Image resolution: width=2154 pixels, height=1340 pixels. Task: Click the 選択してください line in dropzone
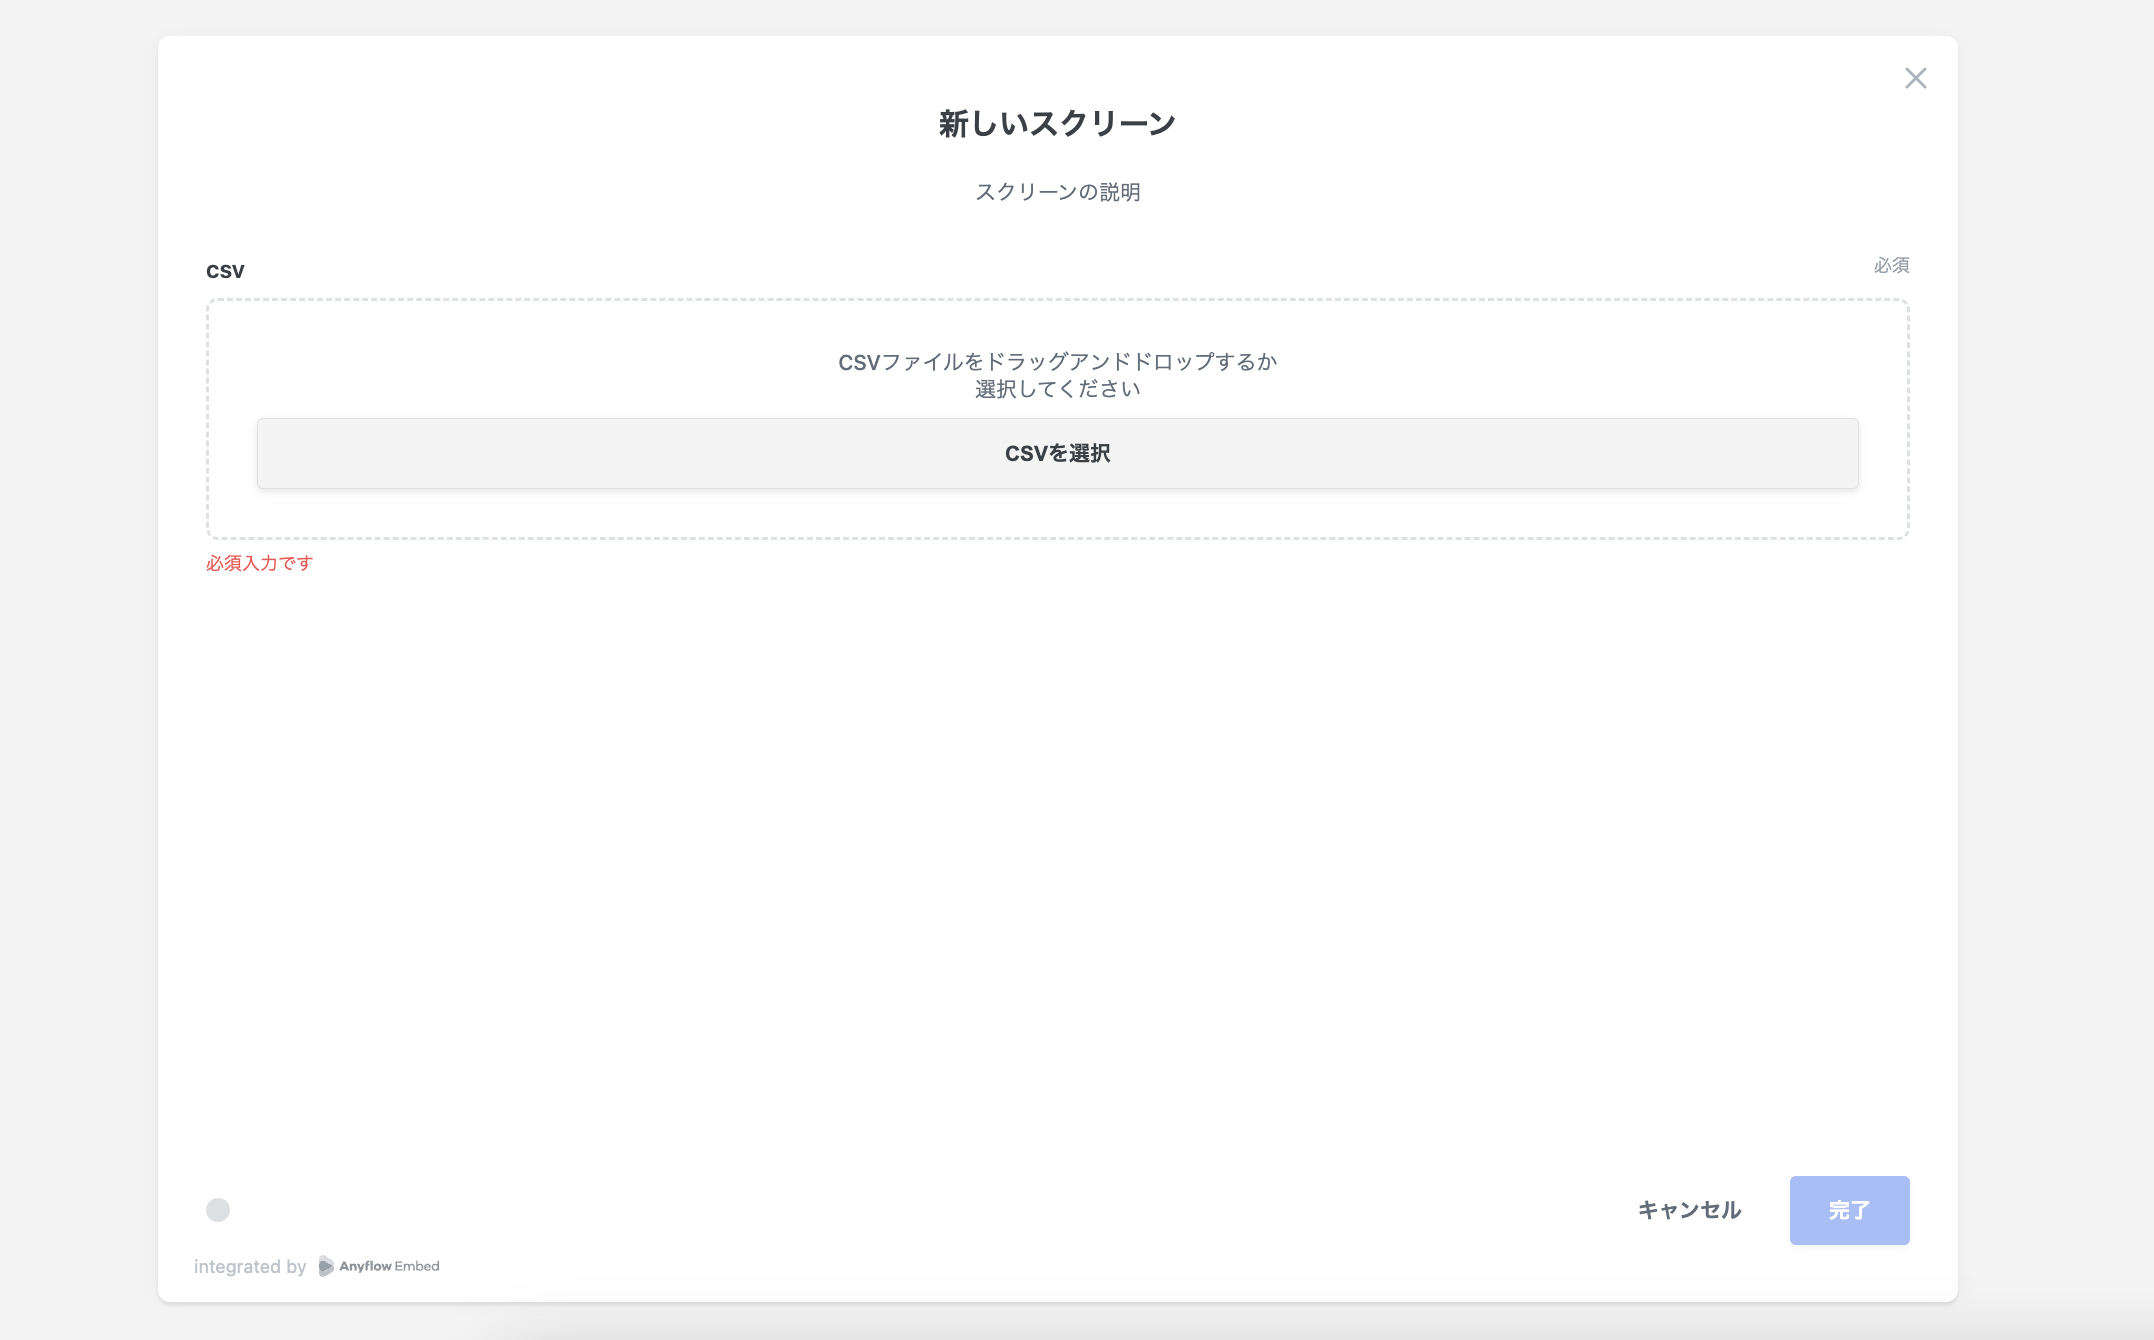(x=1057, y=389)
